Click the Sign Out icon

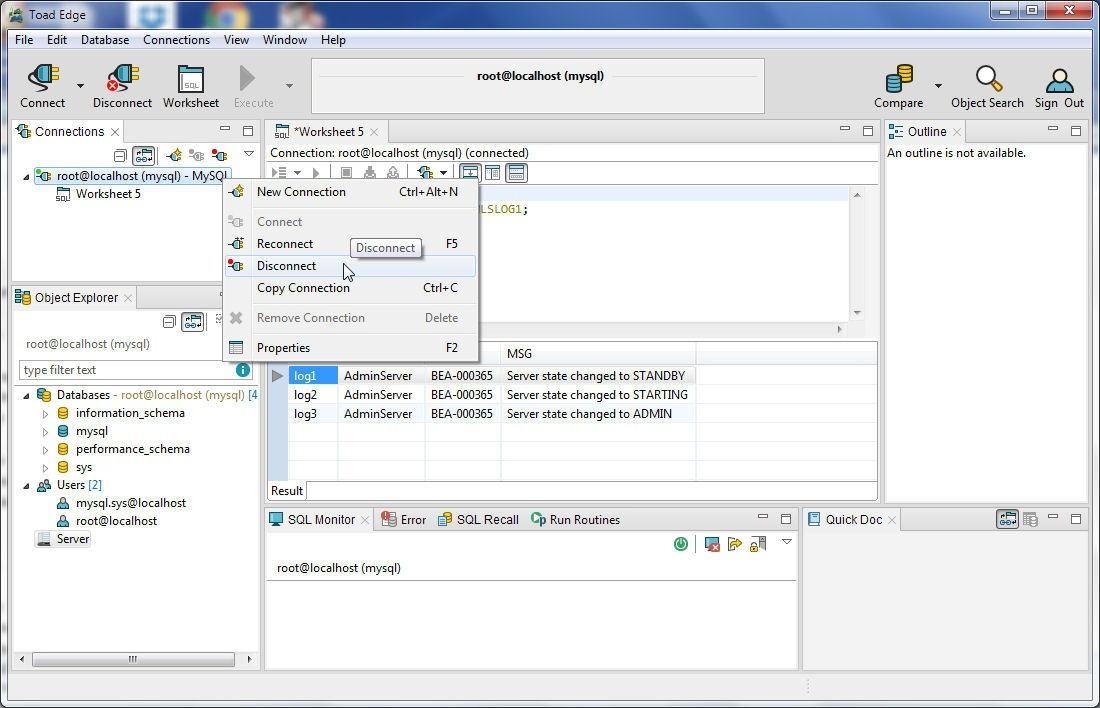click(x=1059, y=79)
